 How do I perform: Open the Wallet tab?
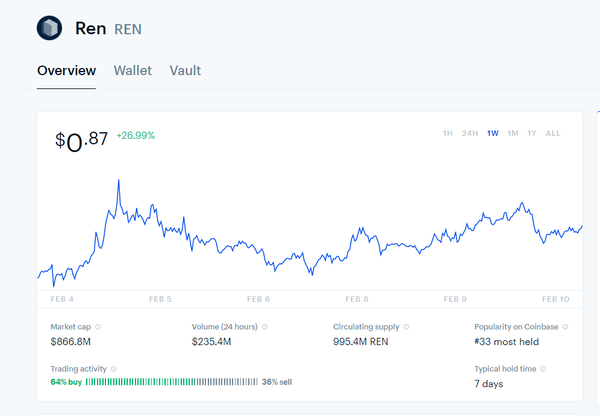tap(133, 71)
